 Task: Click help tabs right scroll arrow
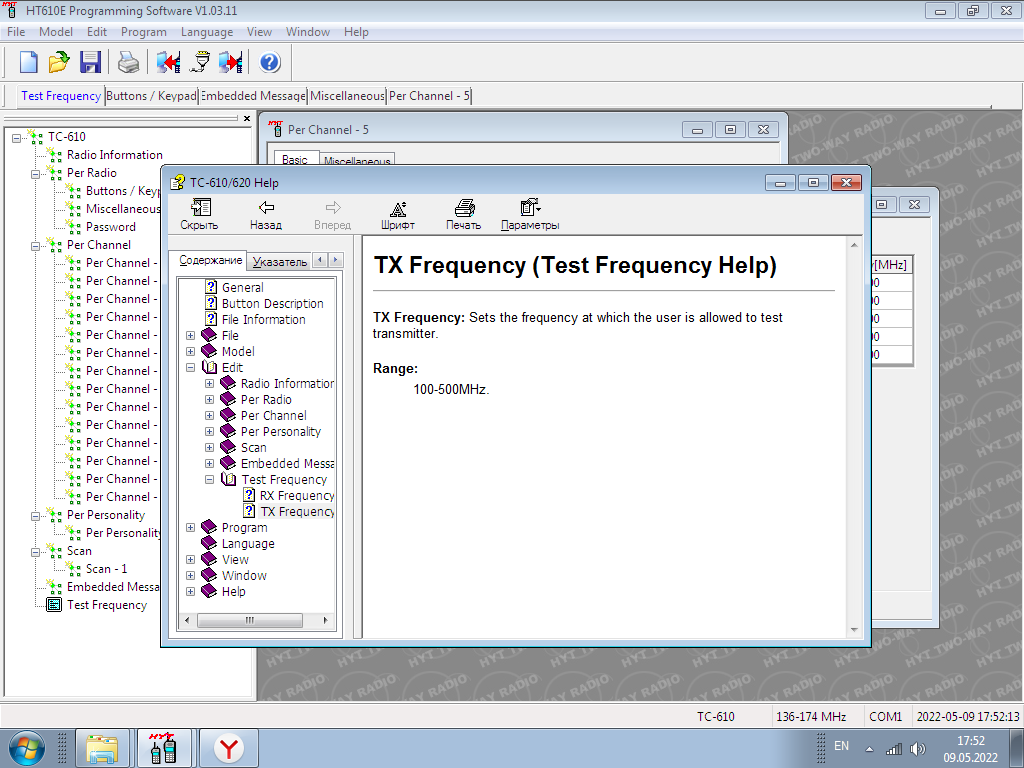(x=336, y=260)
